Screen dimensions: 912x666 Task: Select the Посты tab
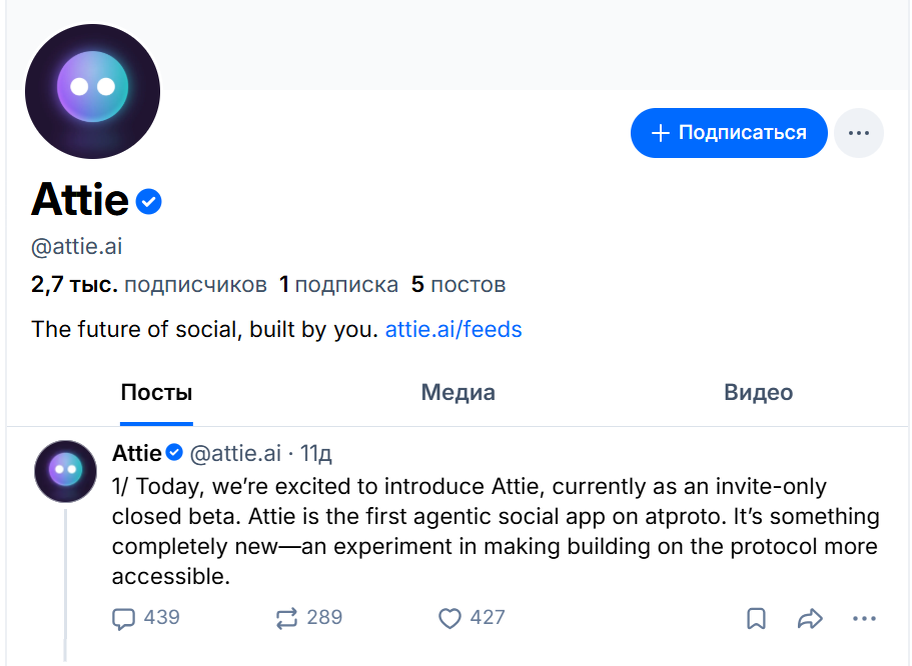[156, 392]
